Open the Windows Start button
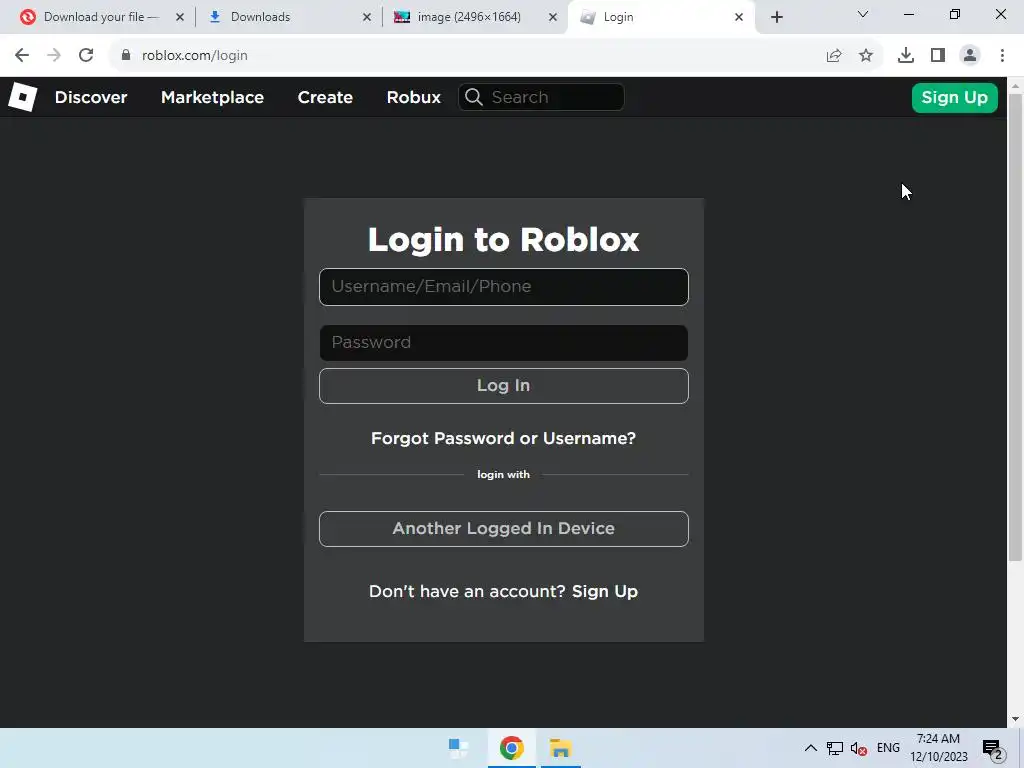The height and width of the screenshot is (768, 1024). [x=458, y=748]
